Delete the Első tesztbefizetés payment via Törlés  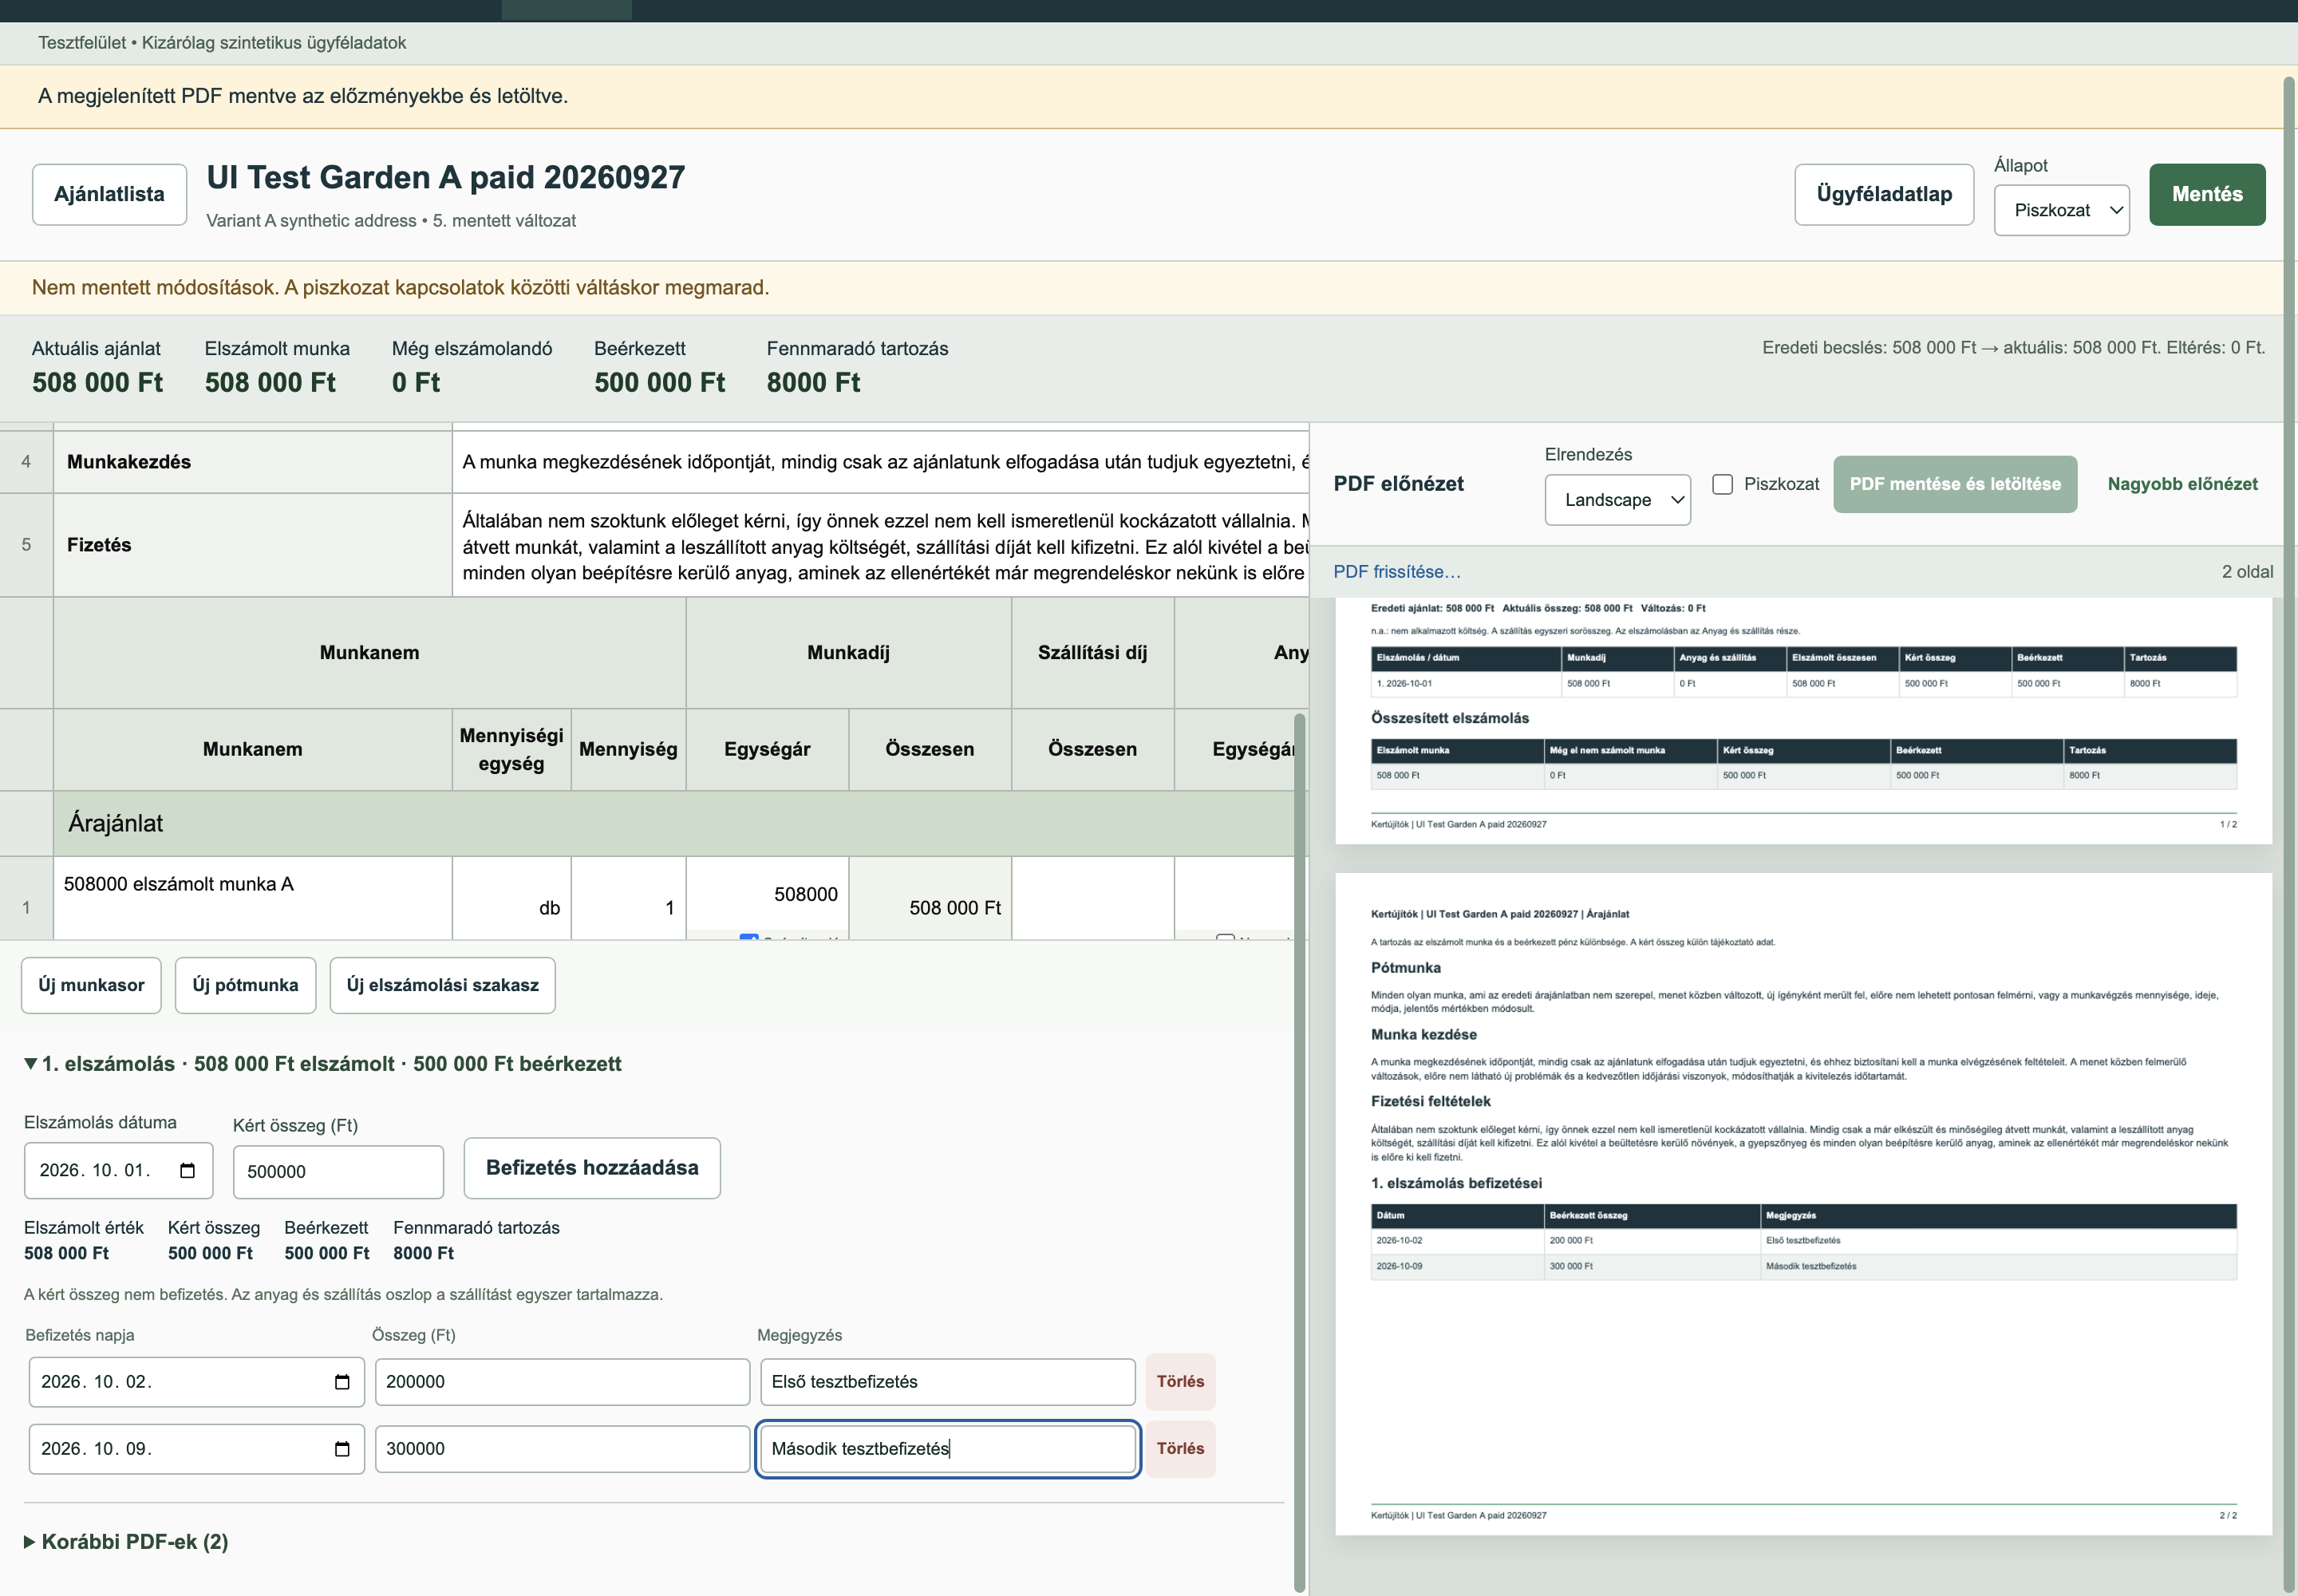coord(1180,1381)
